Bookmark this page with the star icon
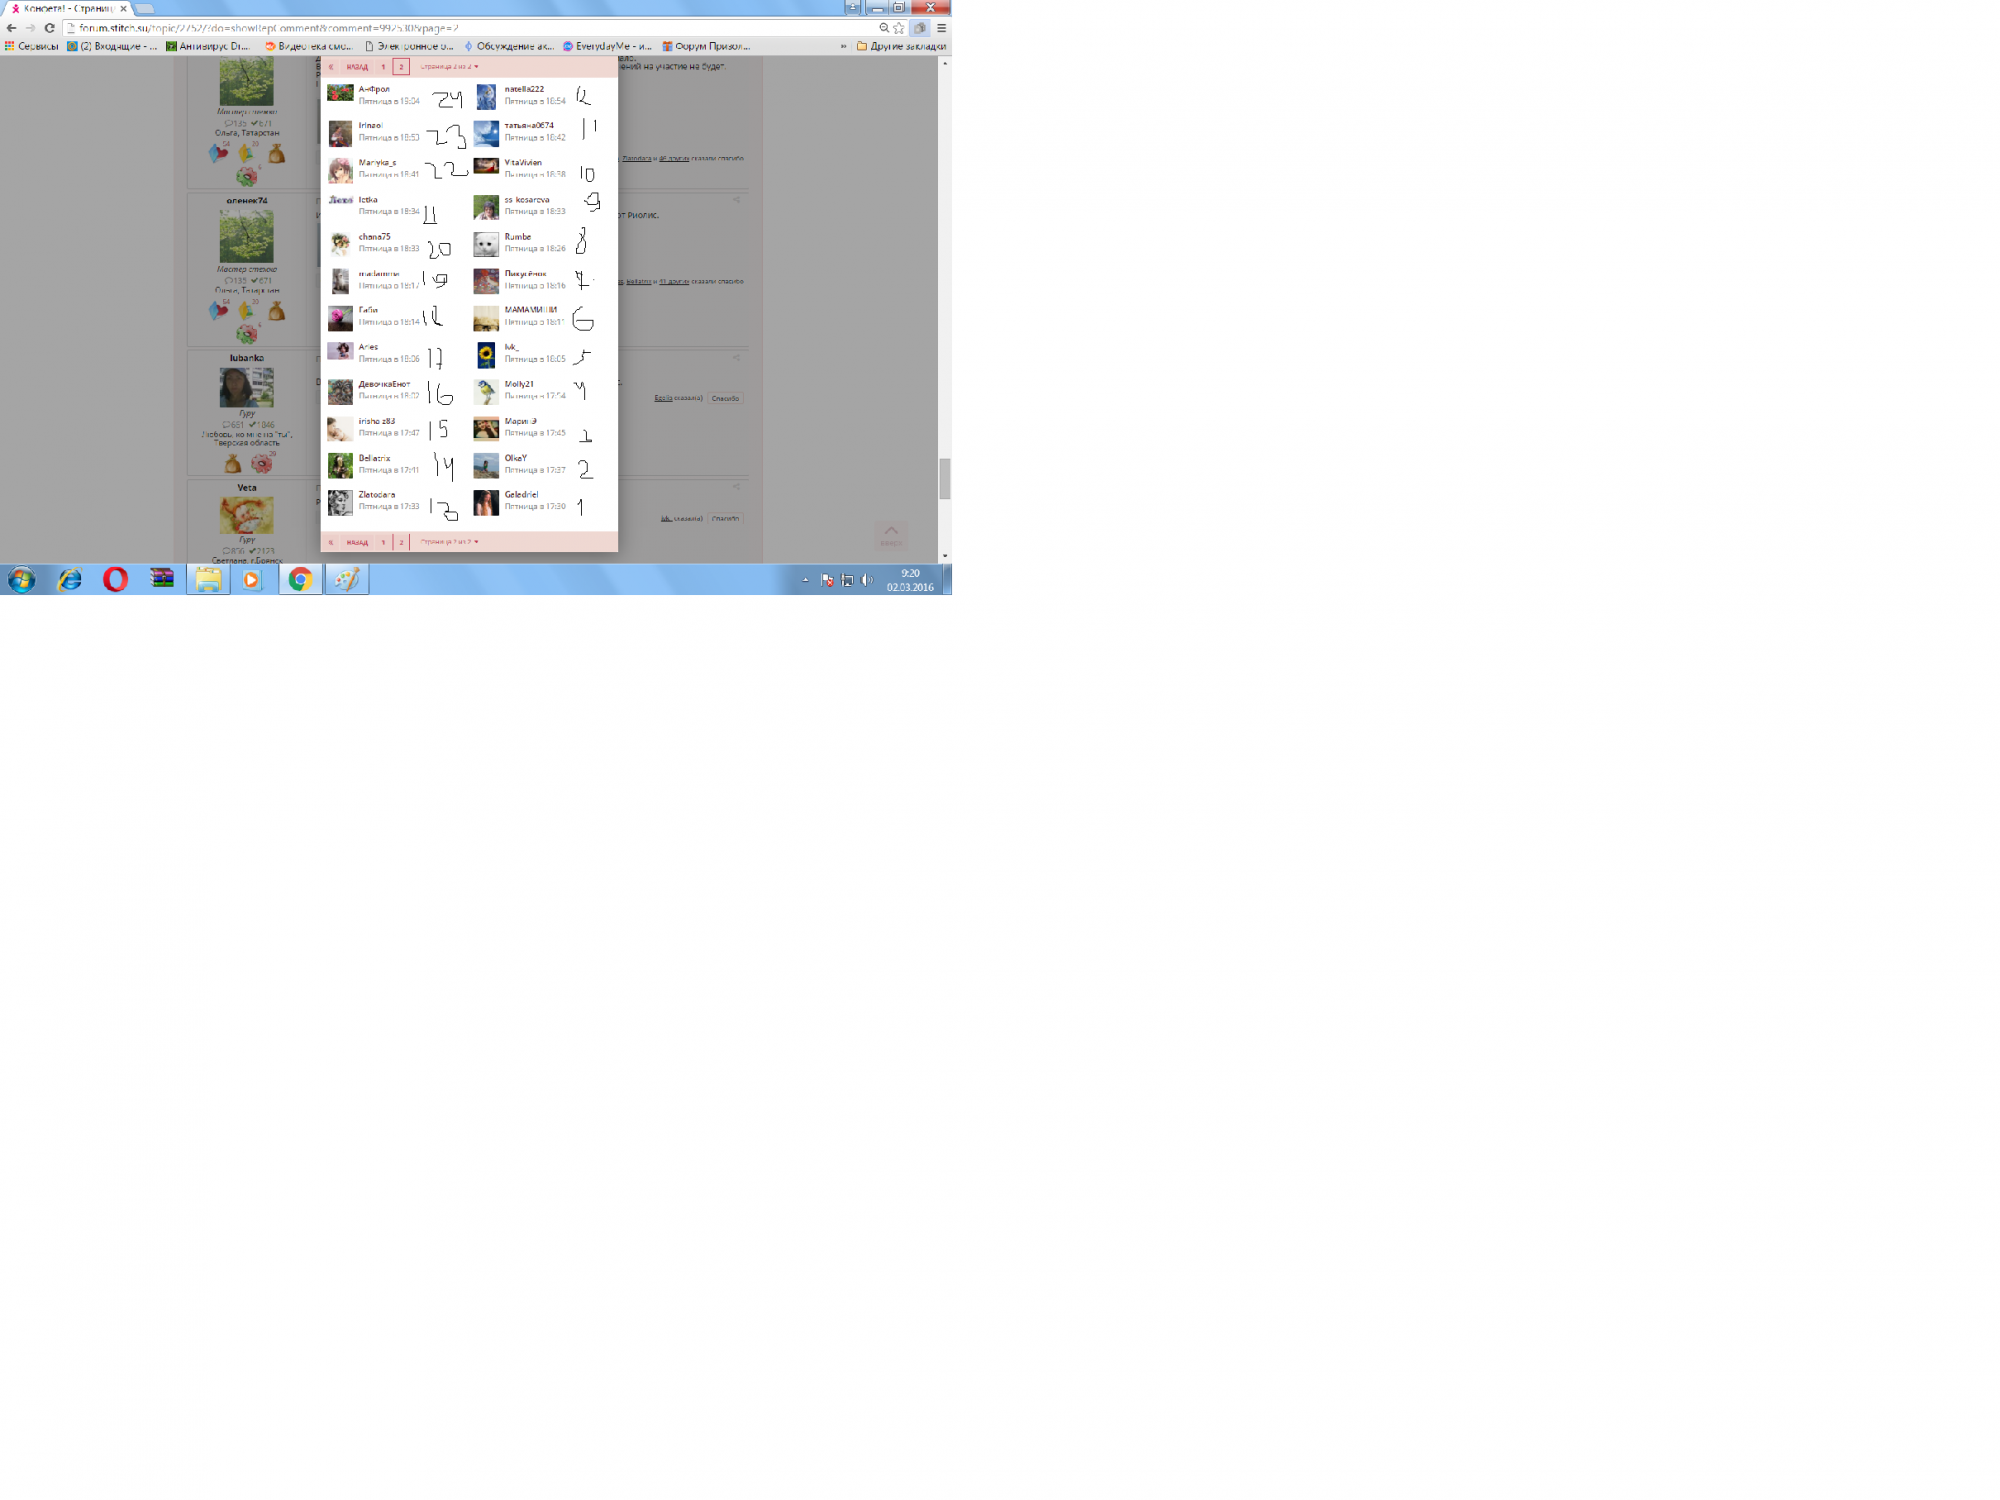The height and width of the screenshot is (1500, 2000). [898, 28]
